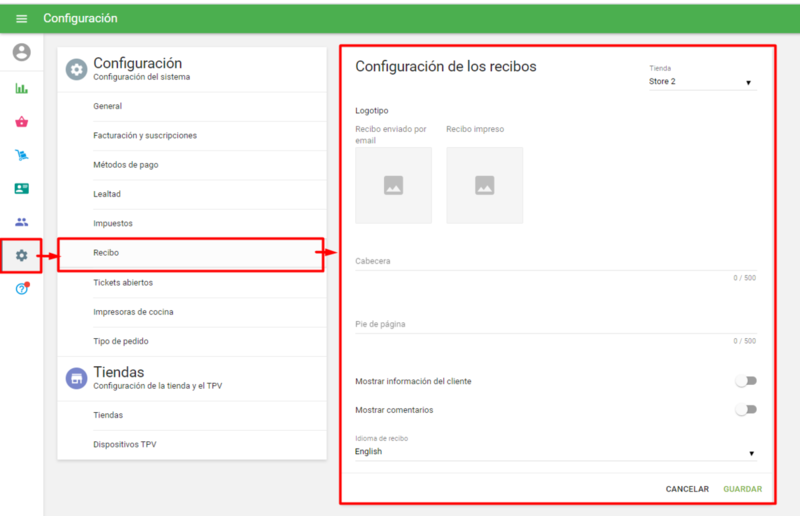Enable Mostrar información del cliente switch
Viewport: 800px width, 516px height.
(x=745, y=381)
